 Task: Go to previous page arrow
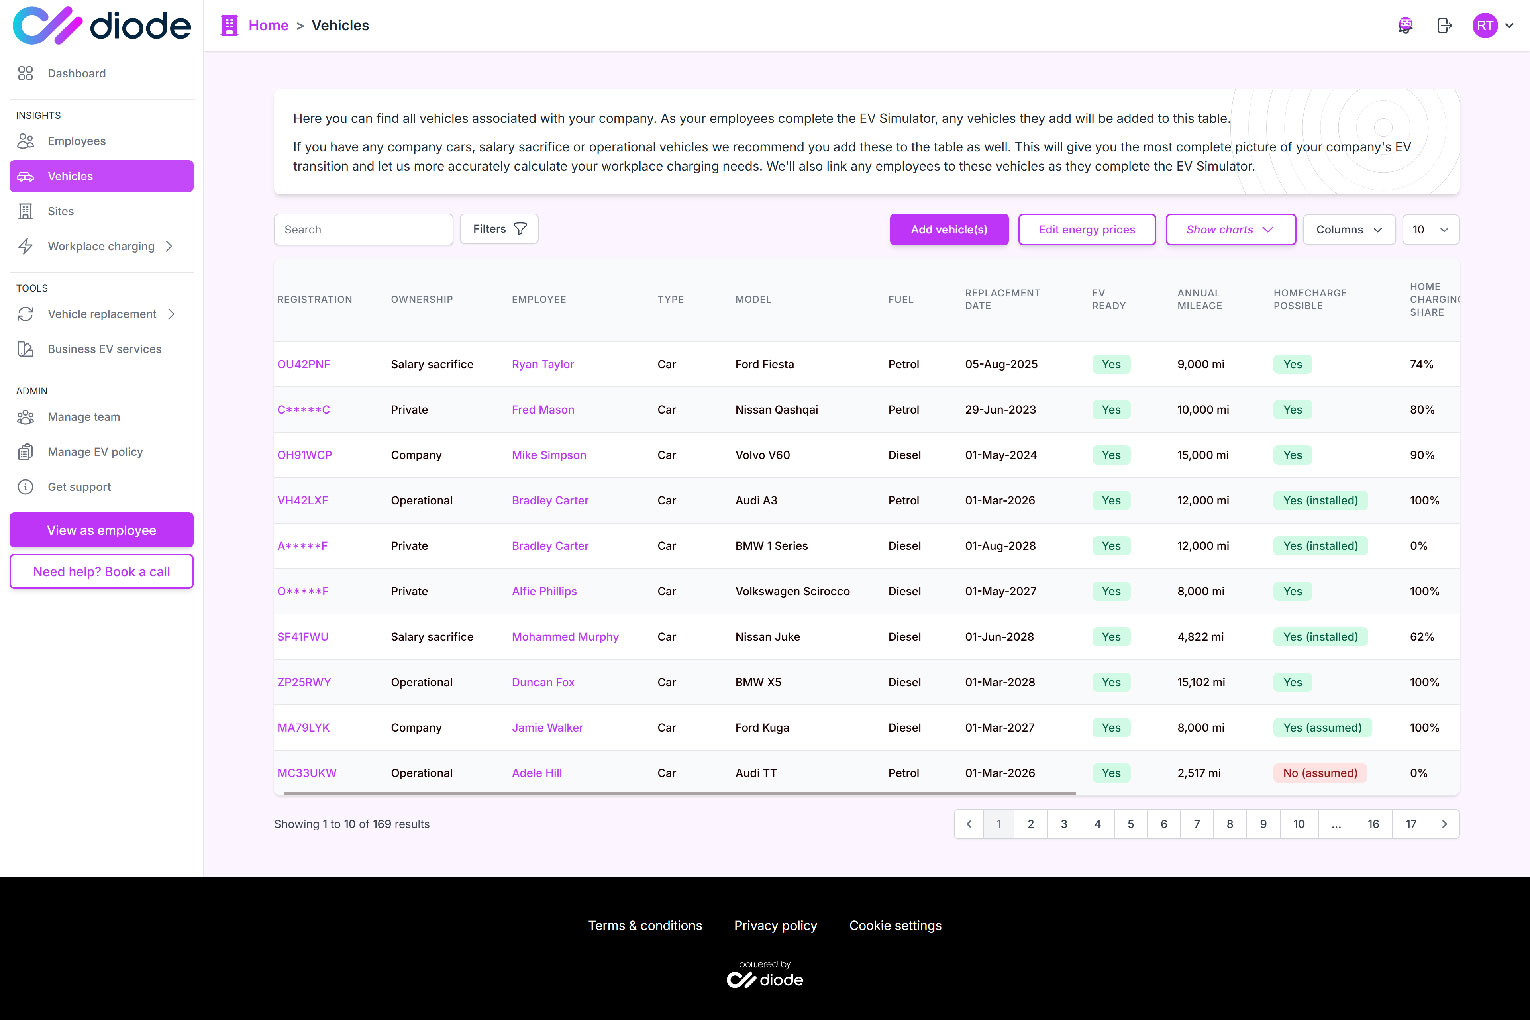tap(969, 824)
